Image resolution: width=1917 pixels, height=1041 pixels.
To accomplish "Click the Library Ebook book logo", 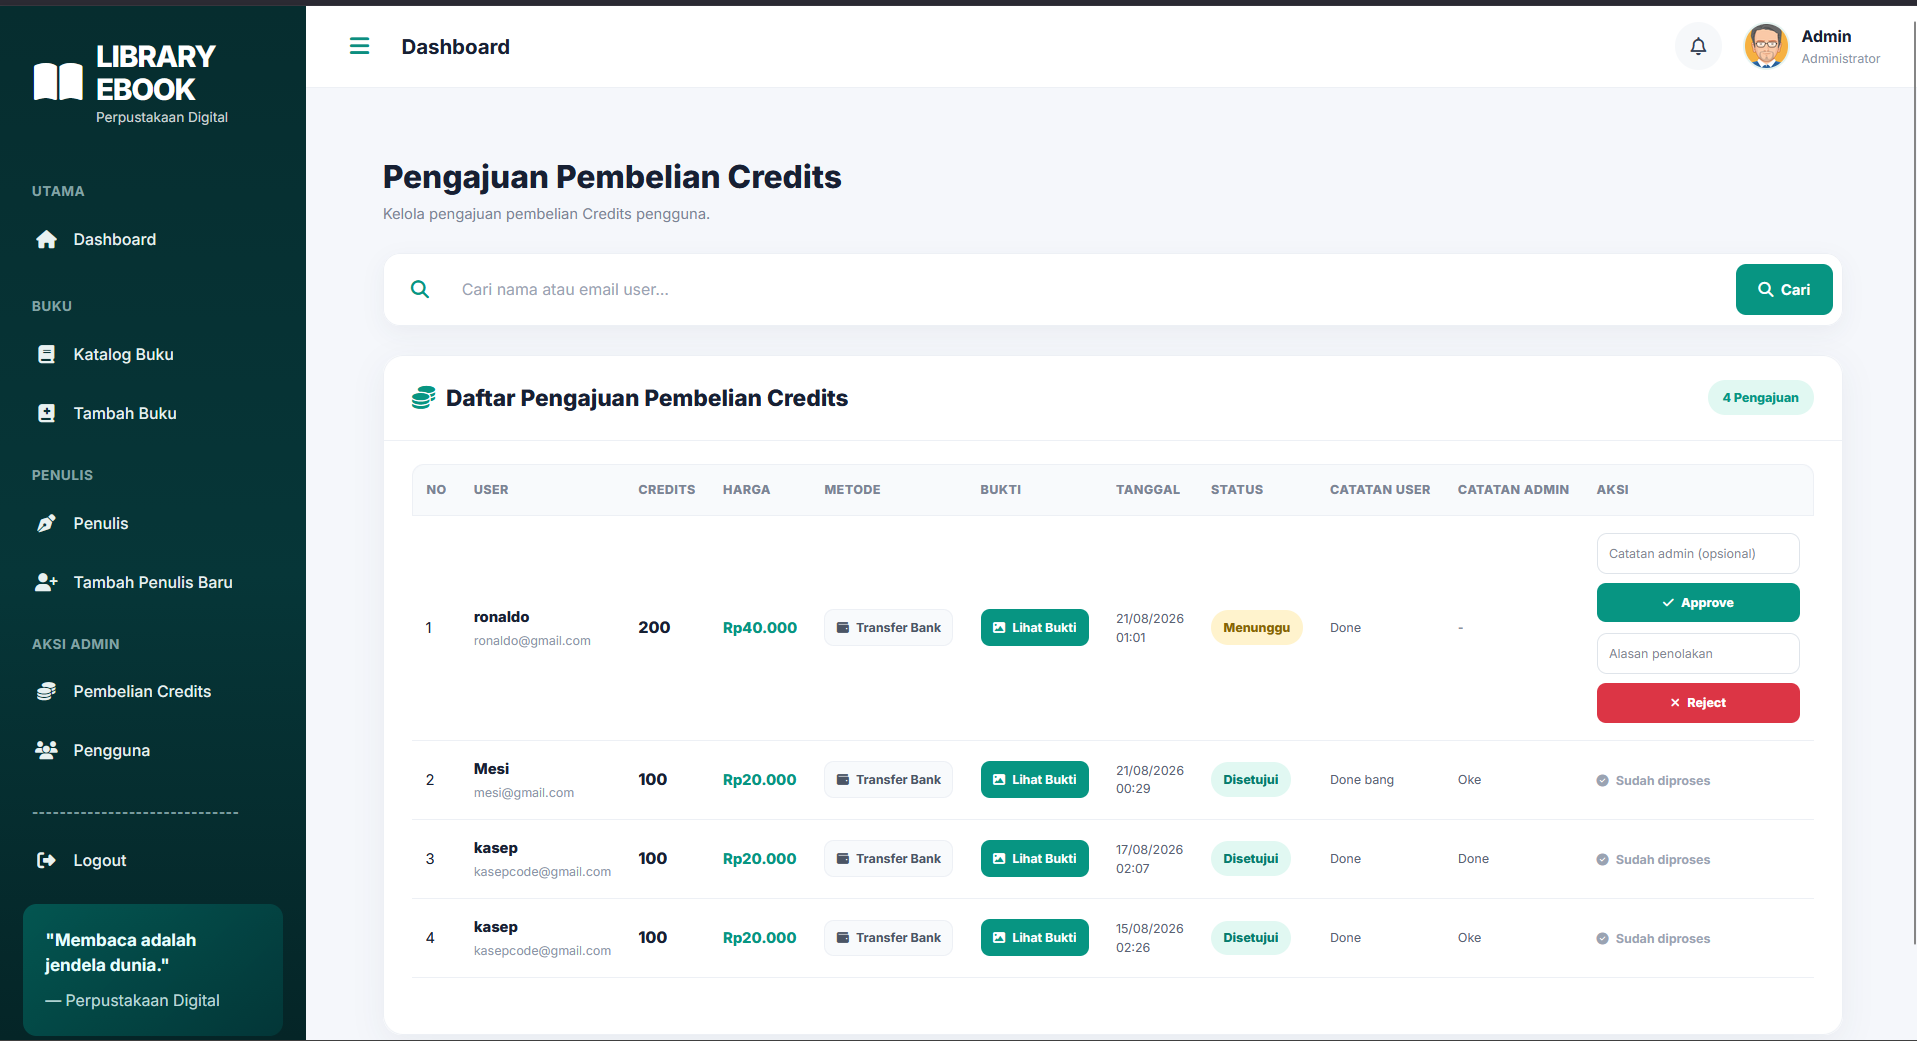I will coord(58,81).
